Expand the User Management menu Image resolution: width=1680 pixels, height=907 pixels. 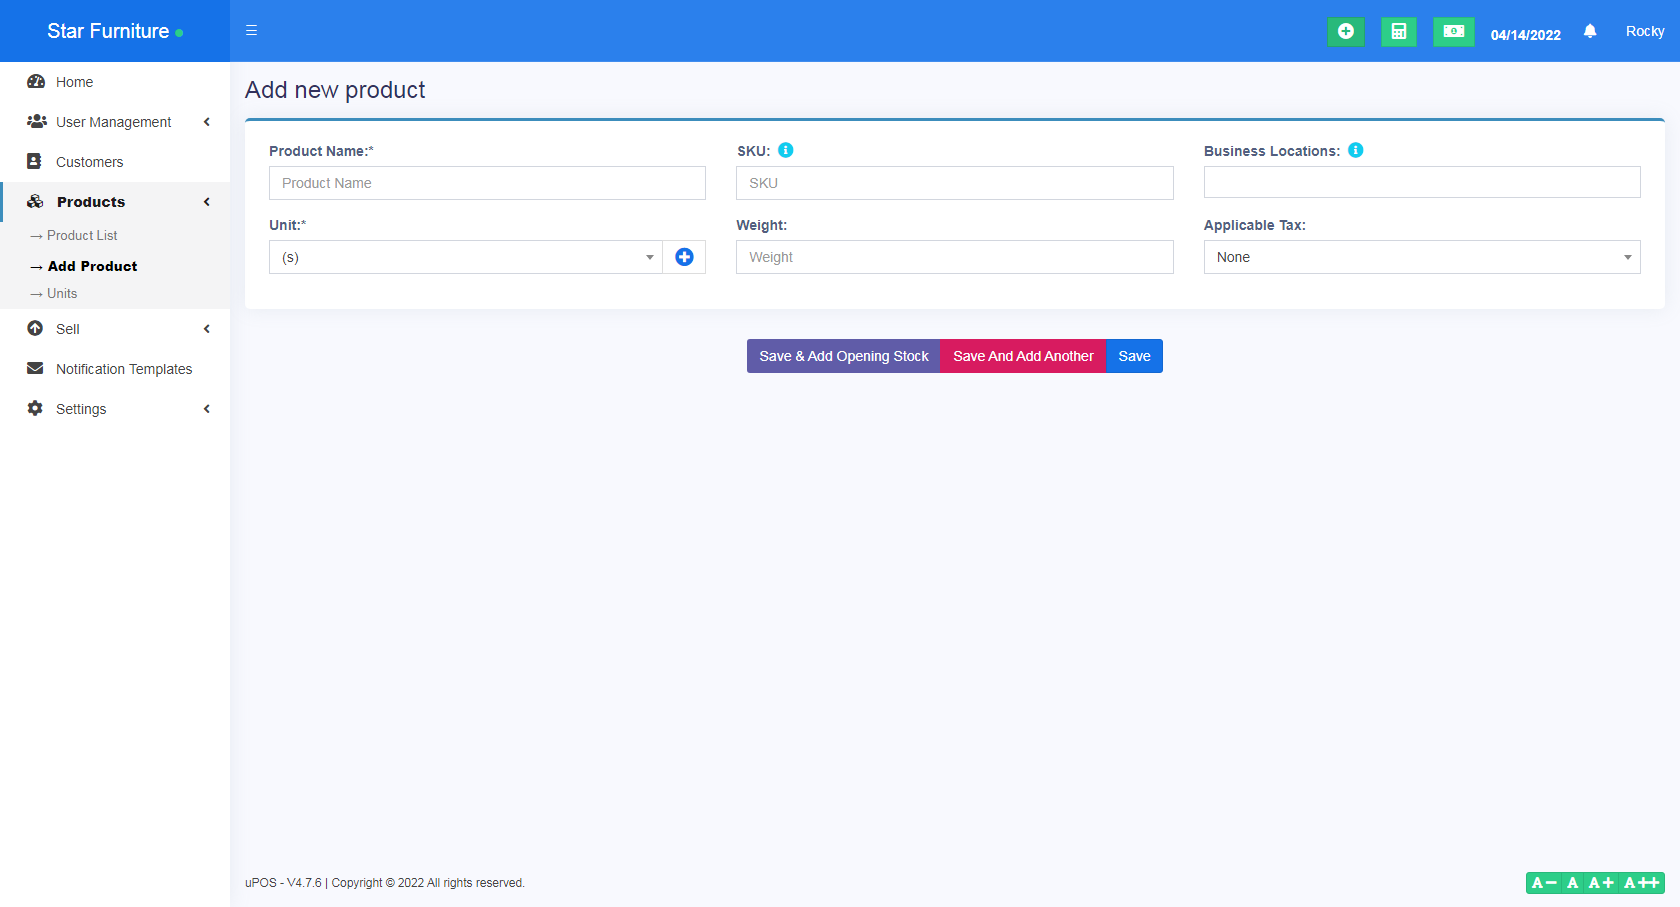pyautogui.click(x=114, y=122)
